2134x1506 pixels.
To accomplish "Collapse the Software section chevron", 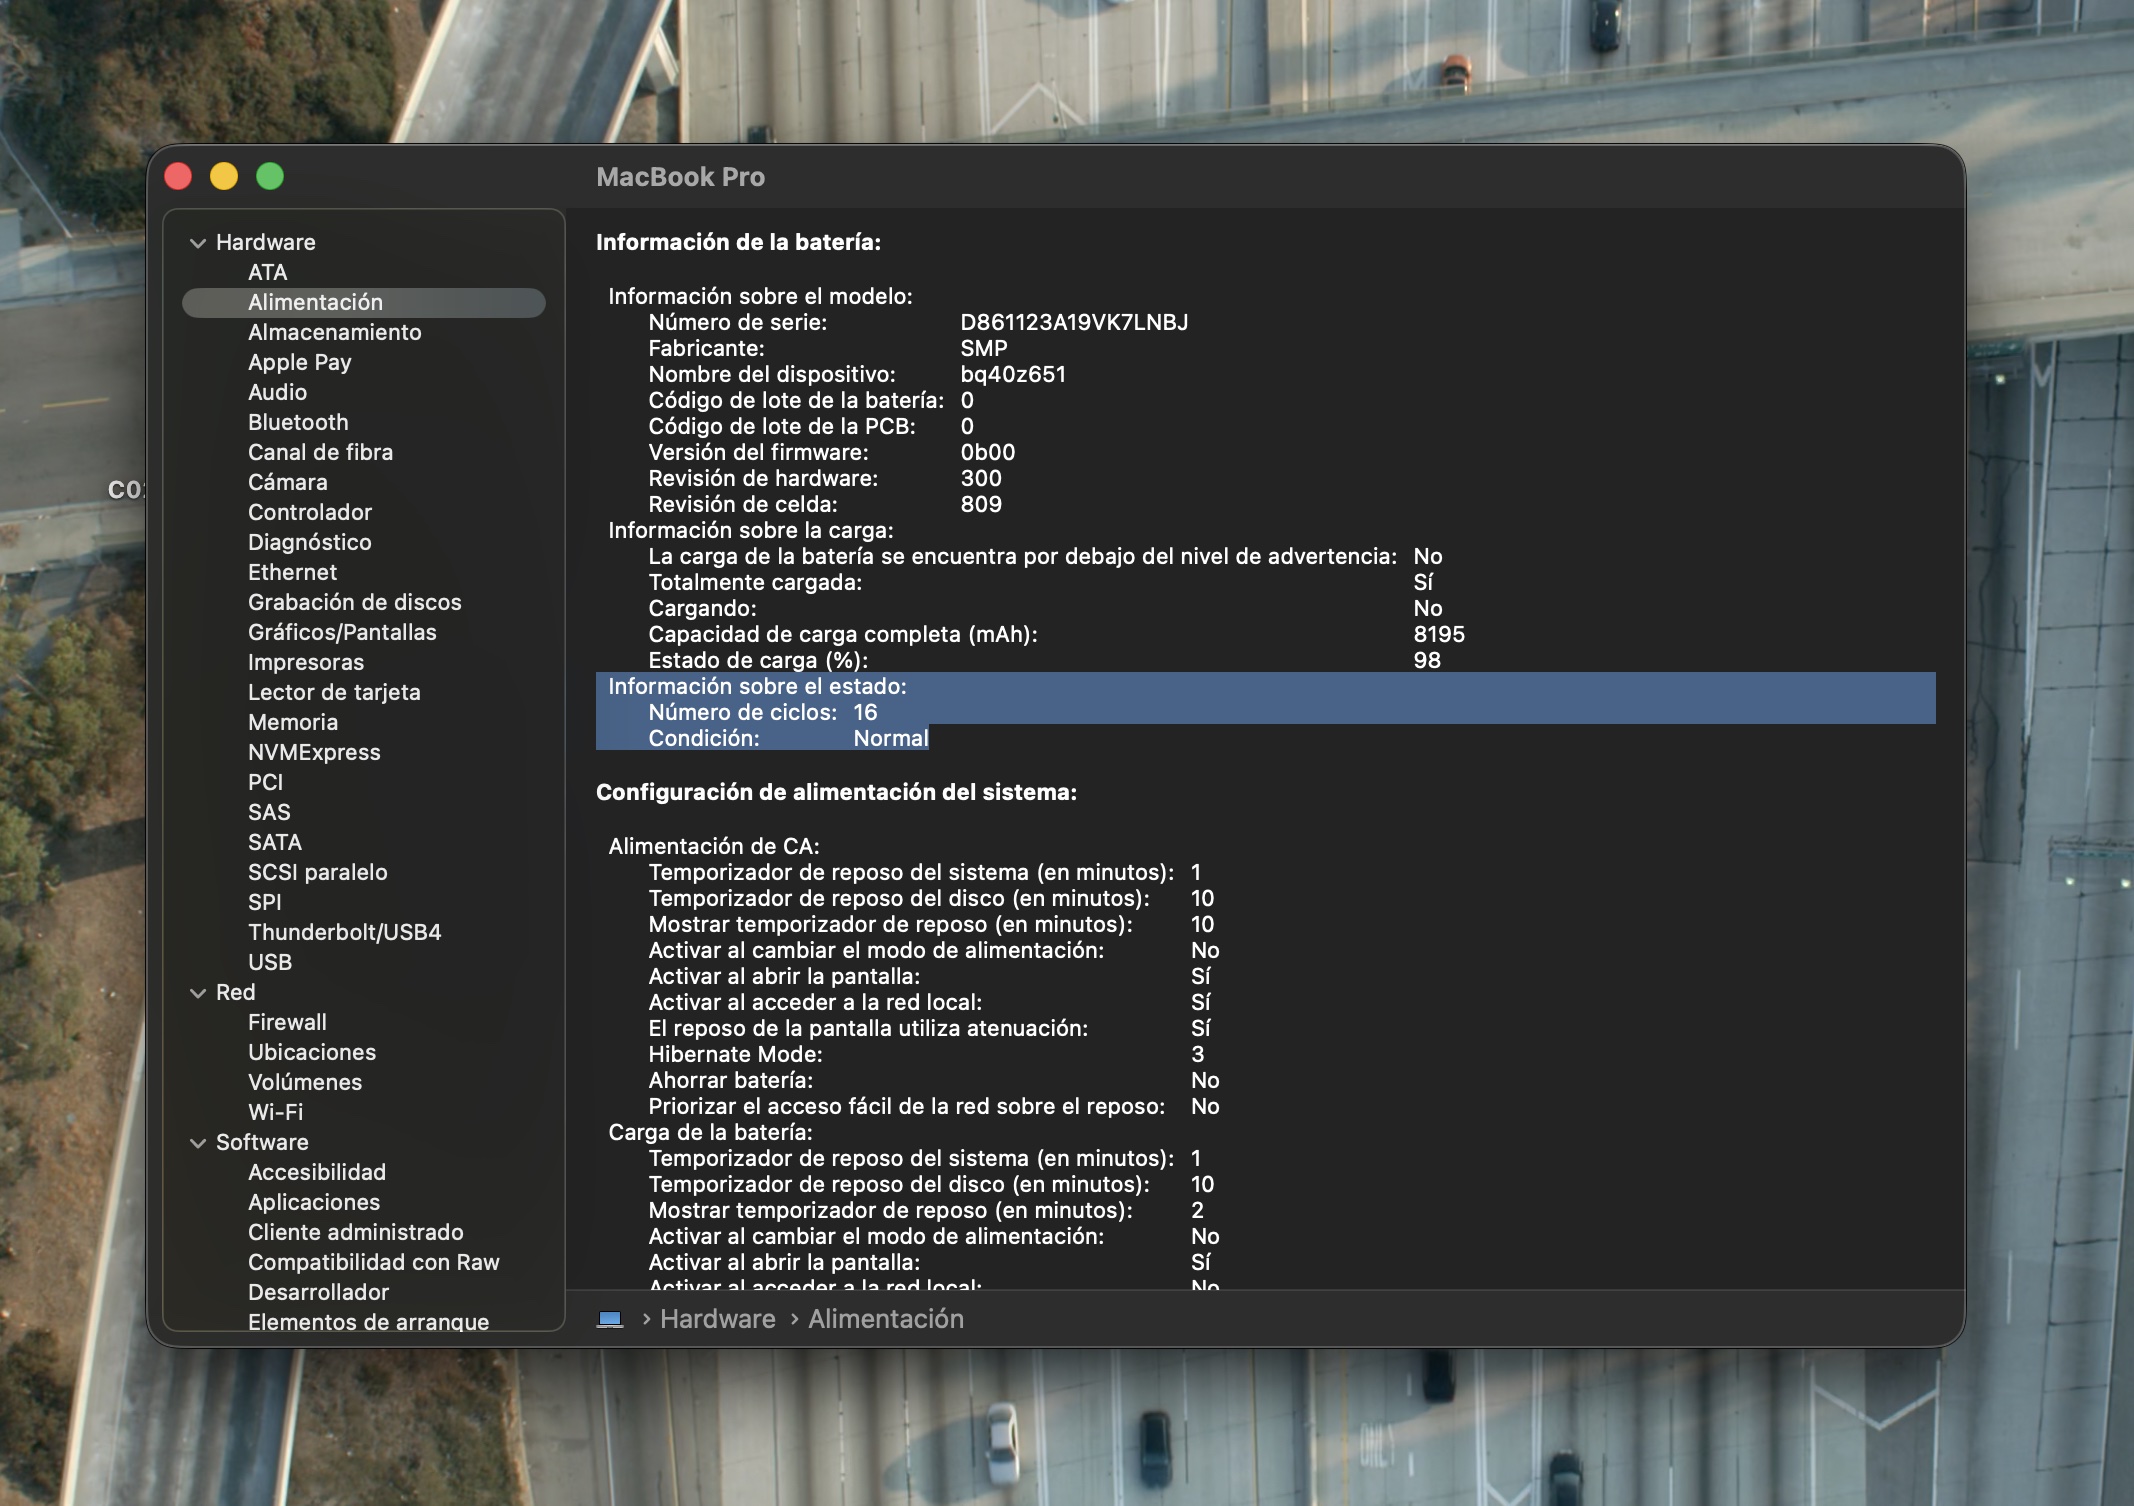I will pyautogui.click(x=198, y=1143).
